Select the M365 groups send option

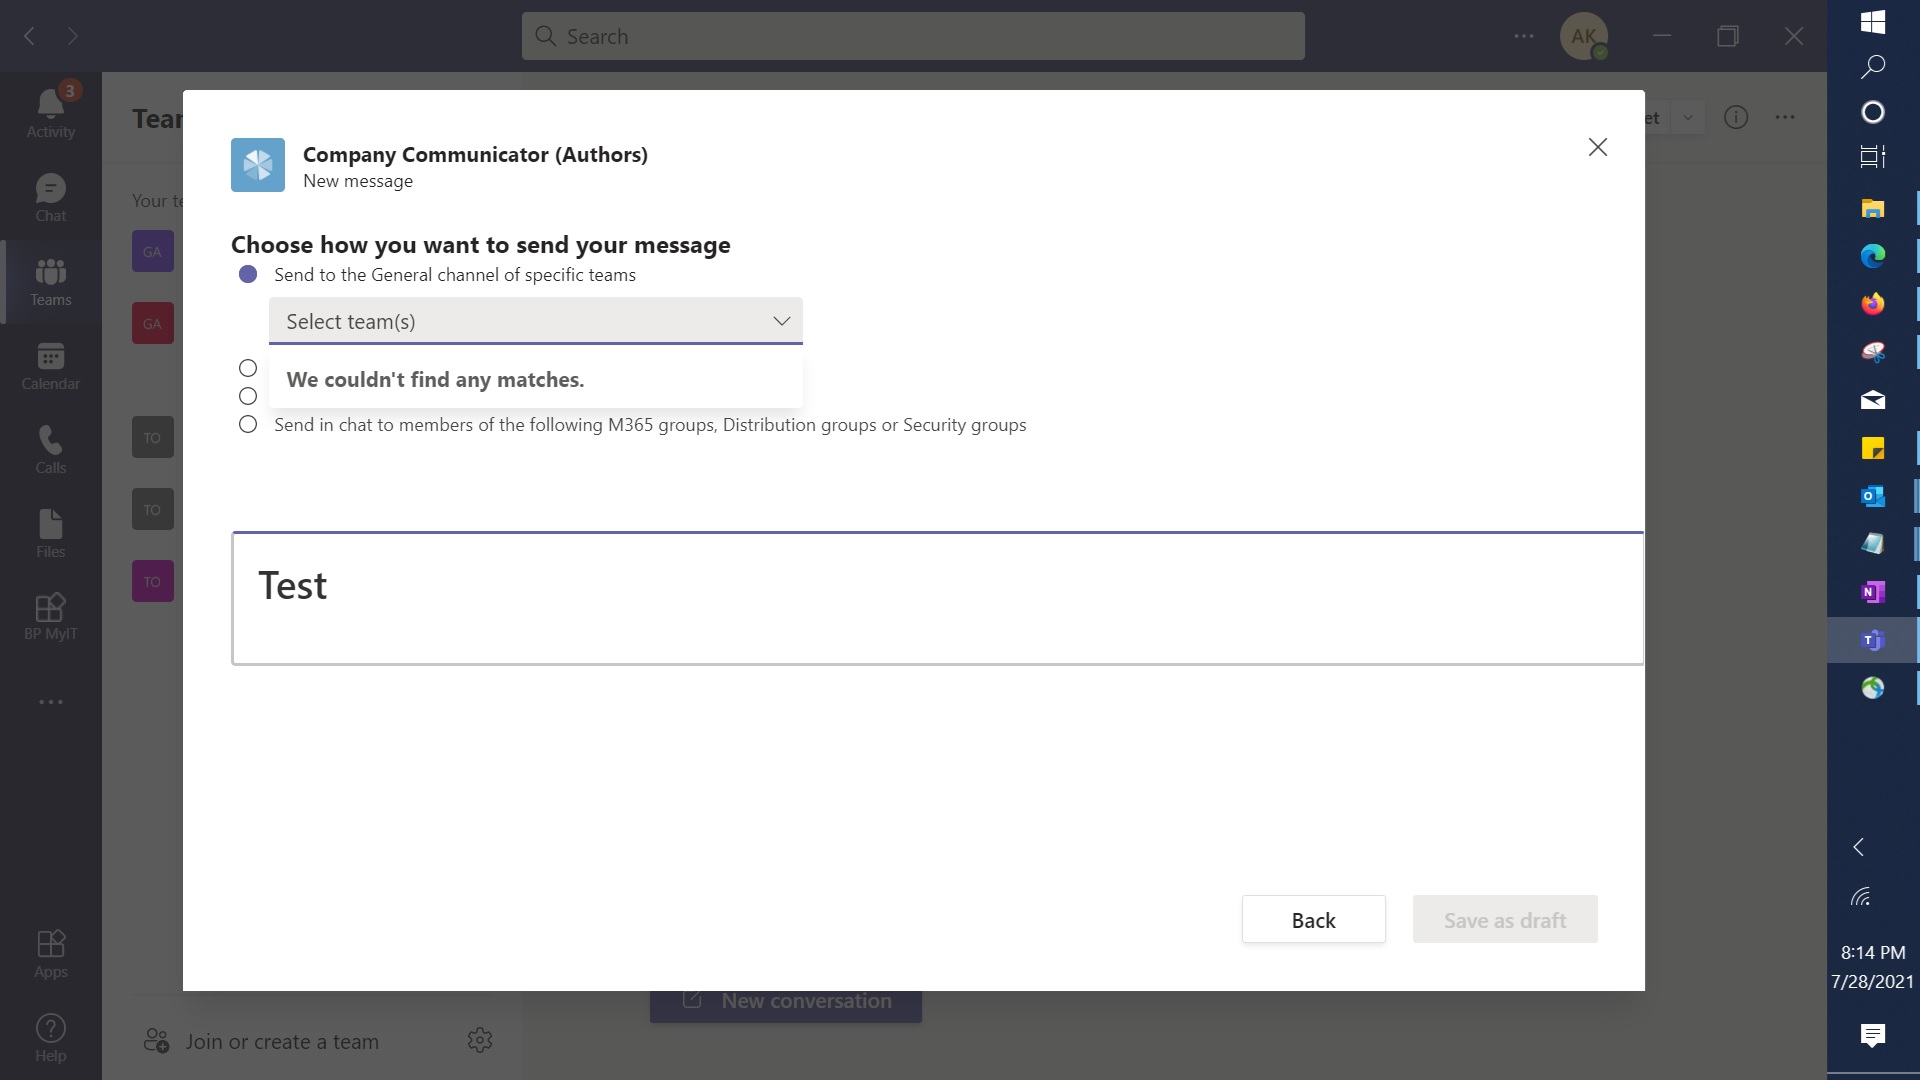[x=247, y=424]
